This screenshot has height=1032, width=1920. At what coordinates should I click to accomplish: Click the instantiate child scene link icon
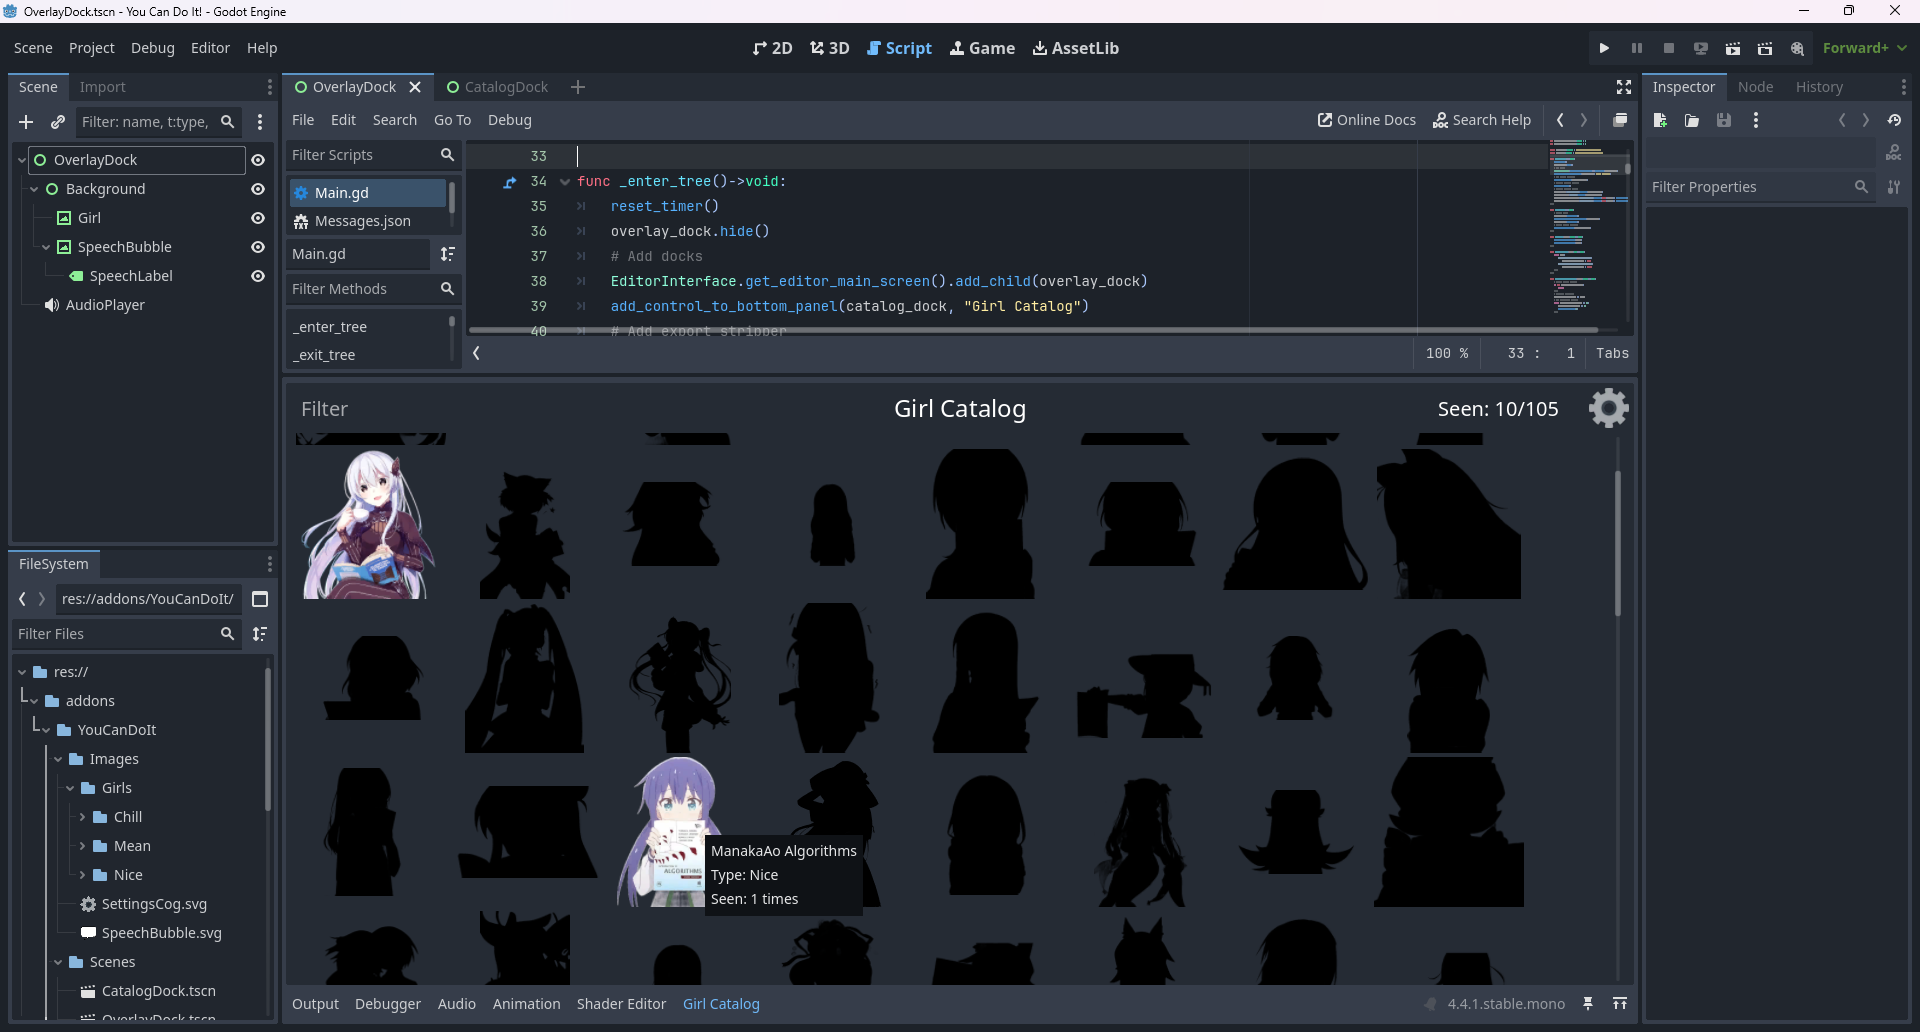tap(58, 122)
